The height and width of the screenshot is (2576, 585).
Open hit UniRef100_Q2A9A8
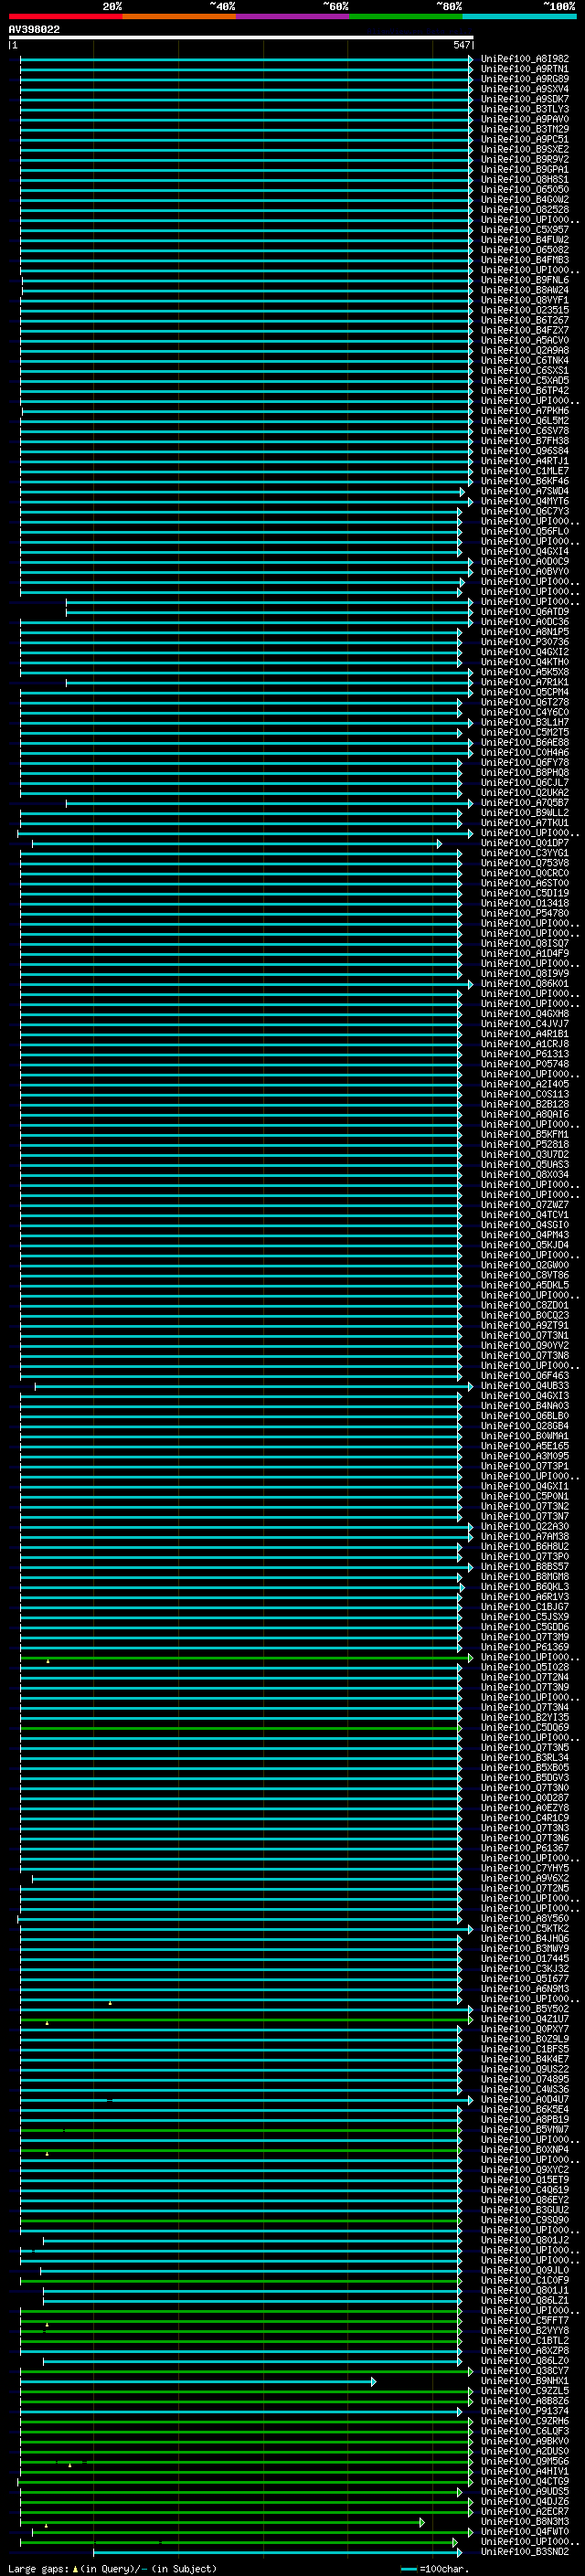(525, 350)
